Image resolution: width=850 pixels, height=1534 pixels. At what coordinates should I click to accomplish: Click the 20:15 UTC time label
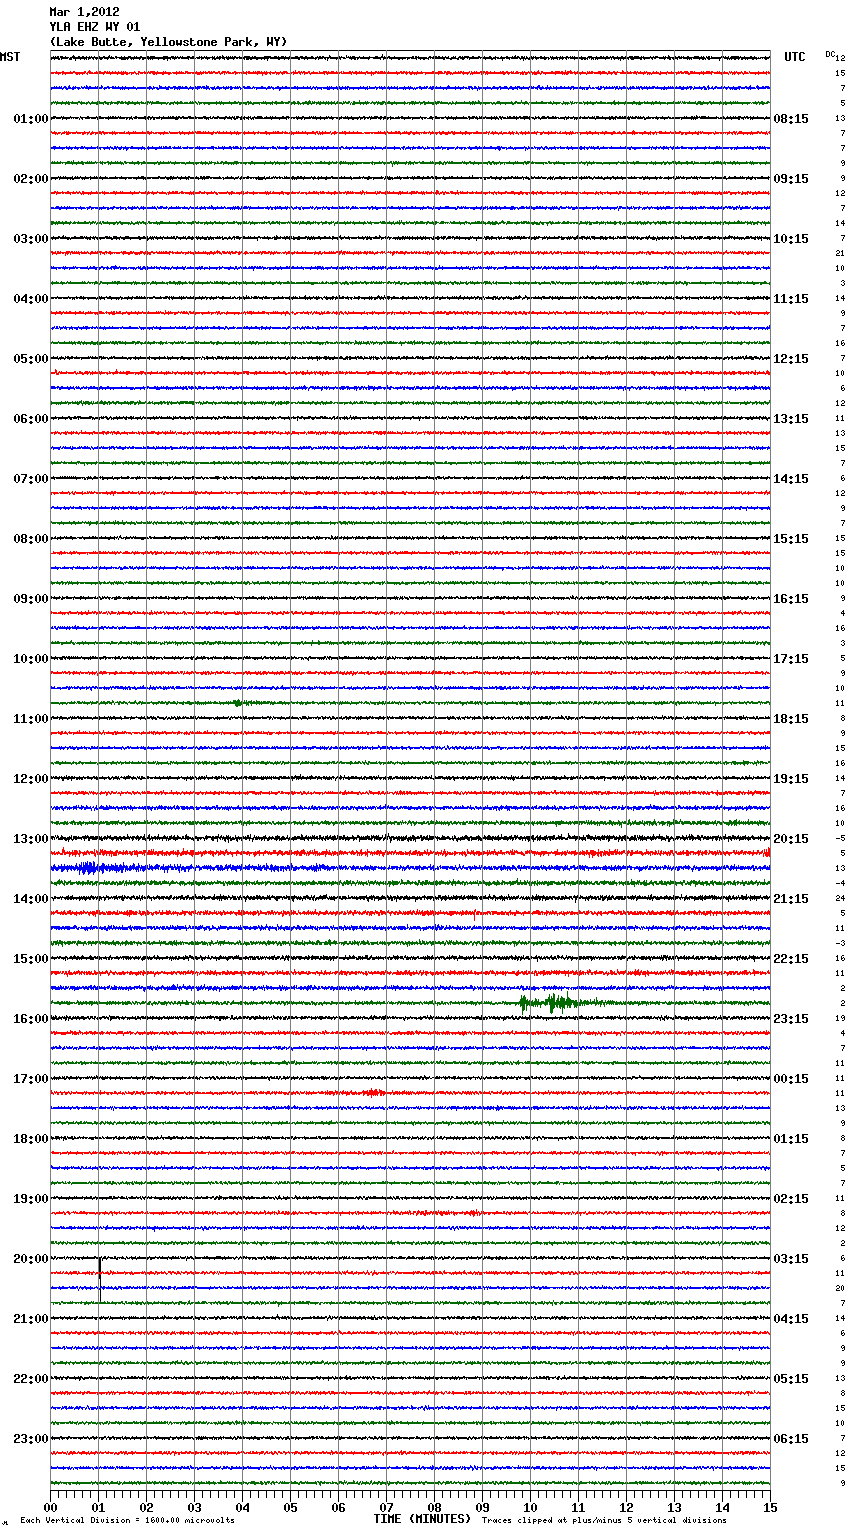coord(791,839)
